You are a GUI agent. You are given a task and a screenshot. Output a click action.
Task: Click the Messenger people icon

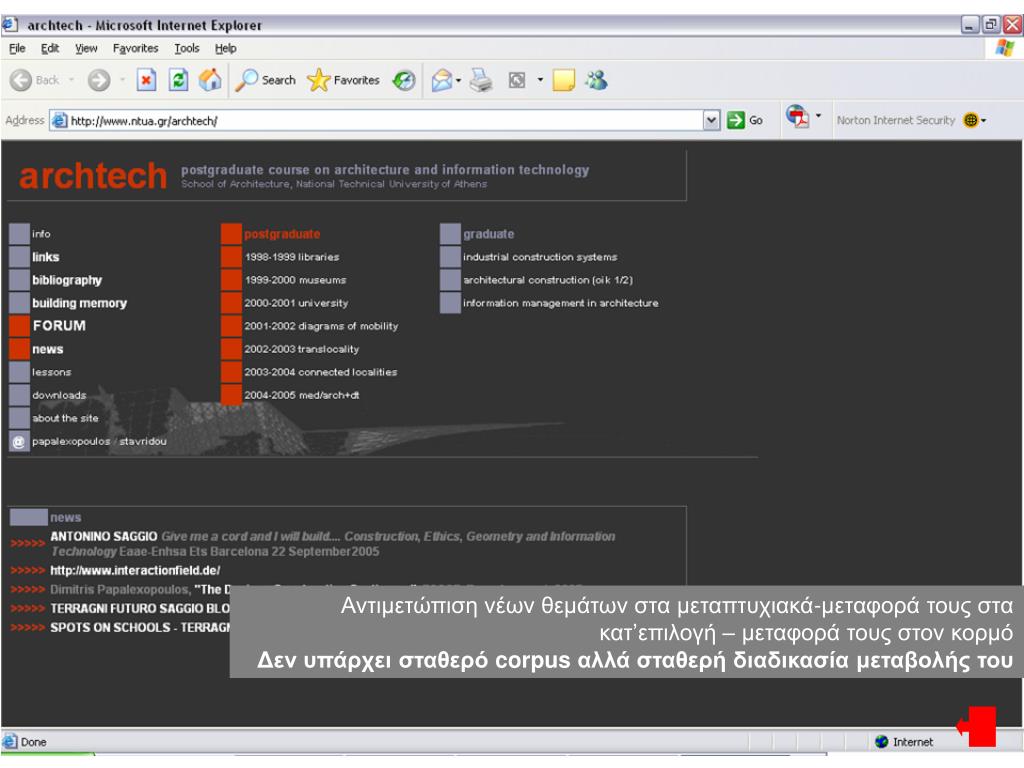596,80
